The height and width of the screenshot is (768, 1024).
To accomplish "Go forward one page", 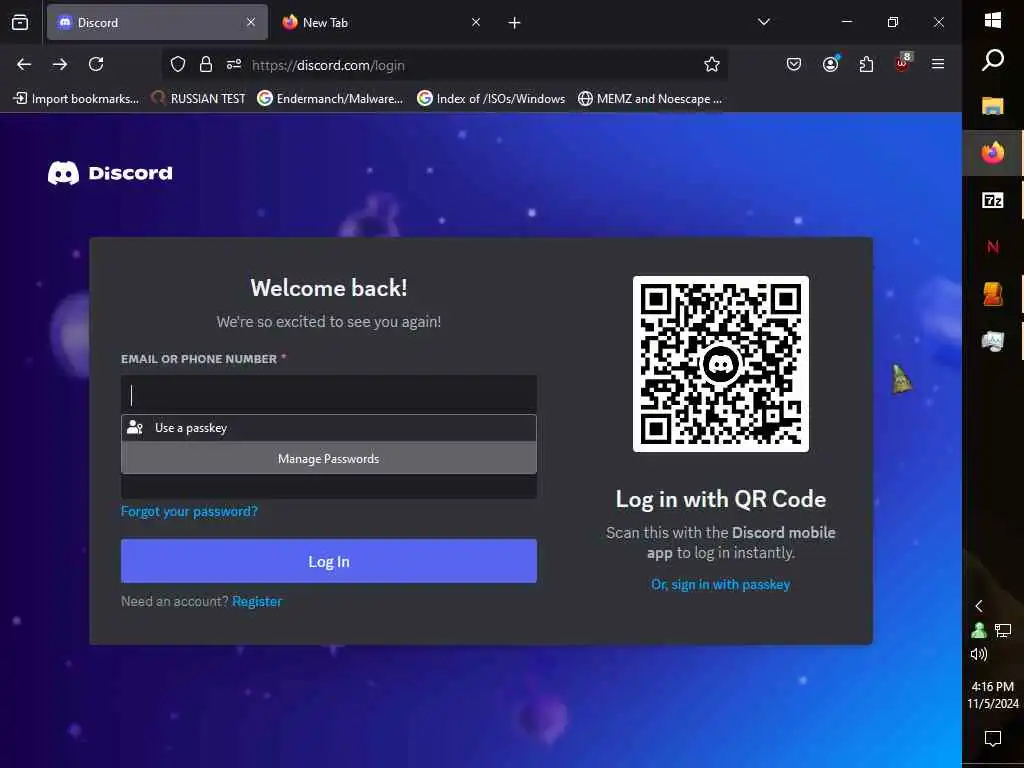I will pyautogui.click(x=60, y=64).
